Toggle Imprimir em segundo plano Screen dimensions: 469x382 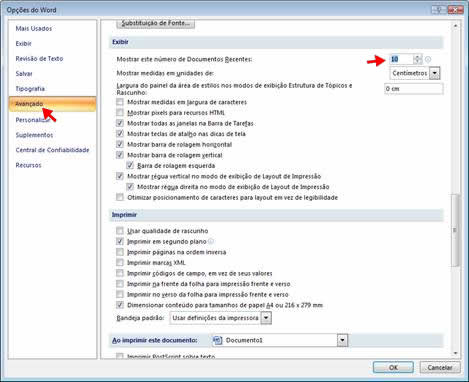tap(120, 241)
